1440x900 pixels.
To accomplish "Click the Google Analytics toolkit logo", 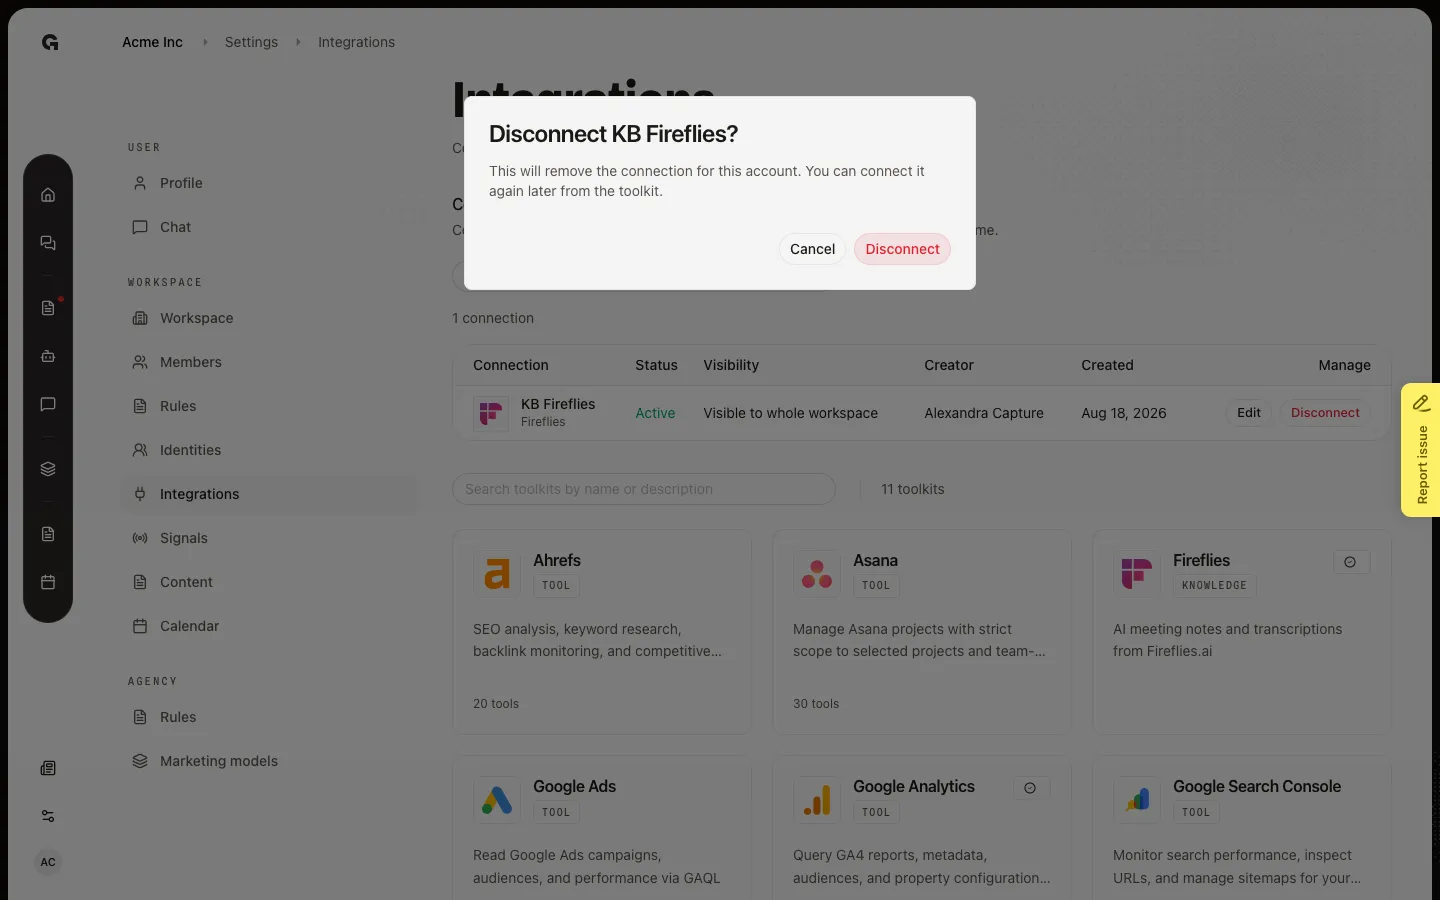I will pos(817,800).
